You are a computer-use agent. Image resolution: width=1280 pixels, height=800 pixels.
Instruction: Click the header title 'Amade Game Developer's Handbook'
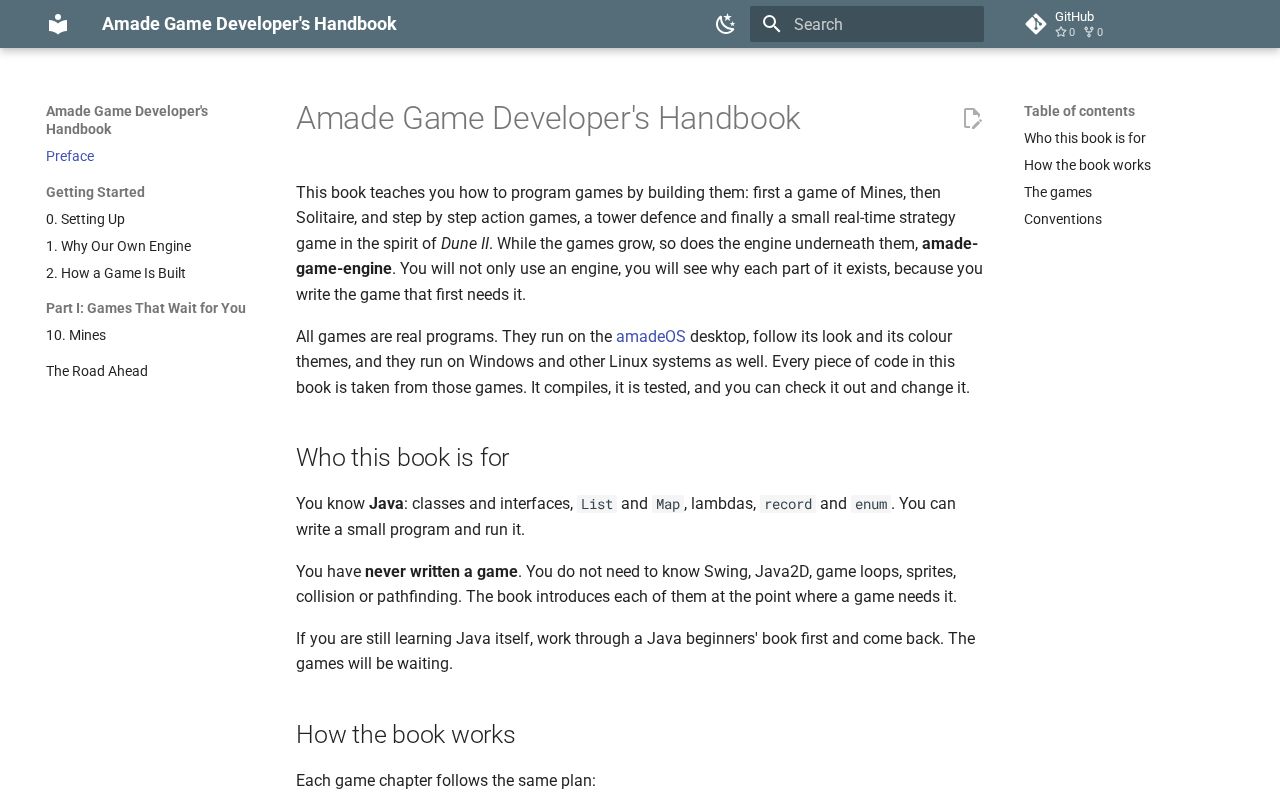pyautogui.click(x=249, y=24)
